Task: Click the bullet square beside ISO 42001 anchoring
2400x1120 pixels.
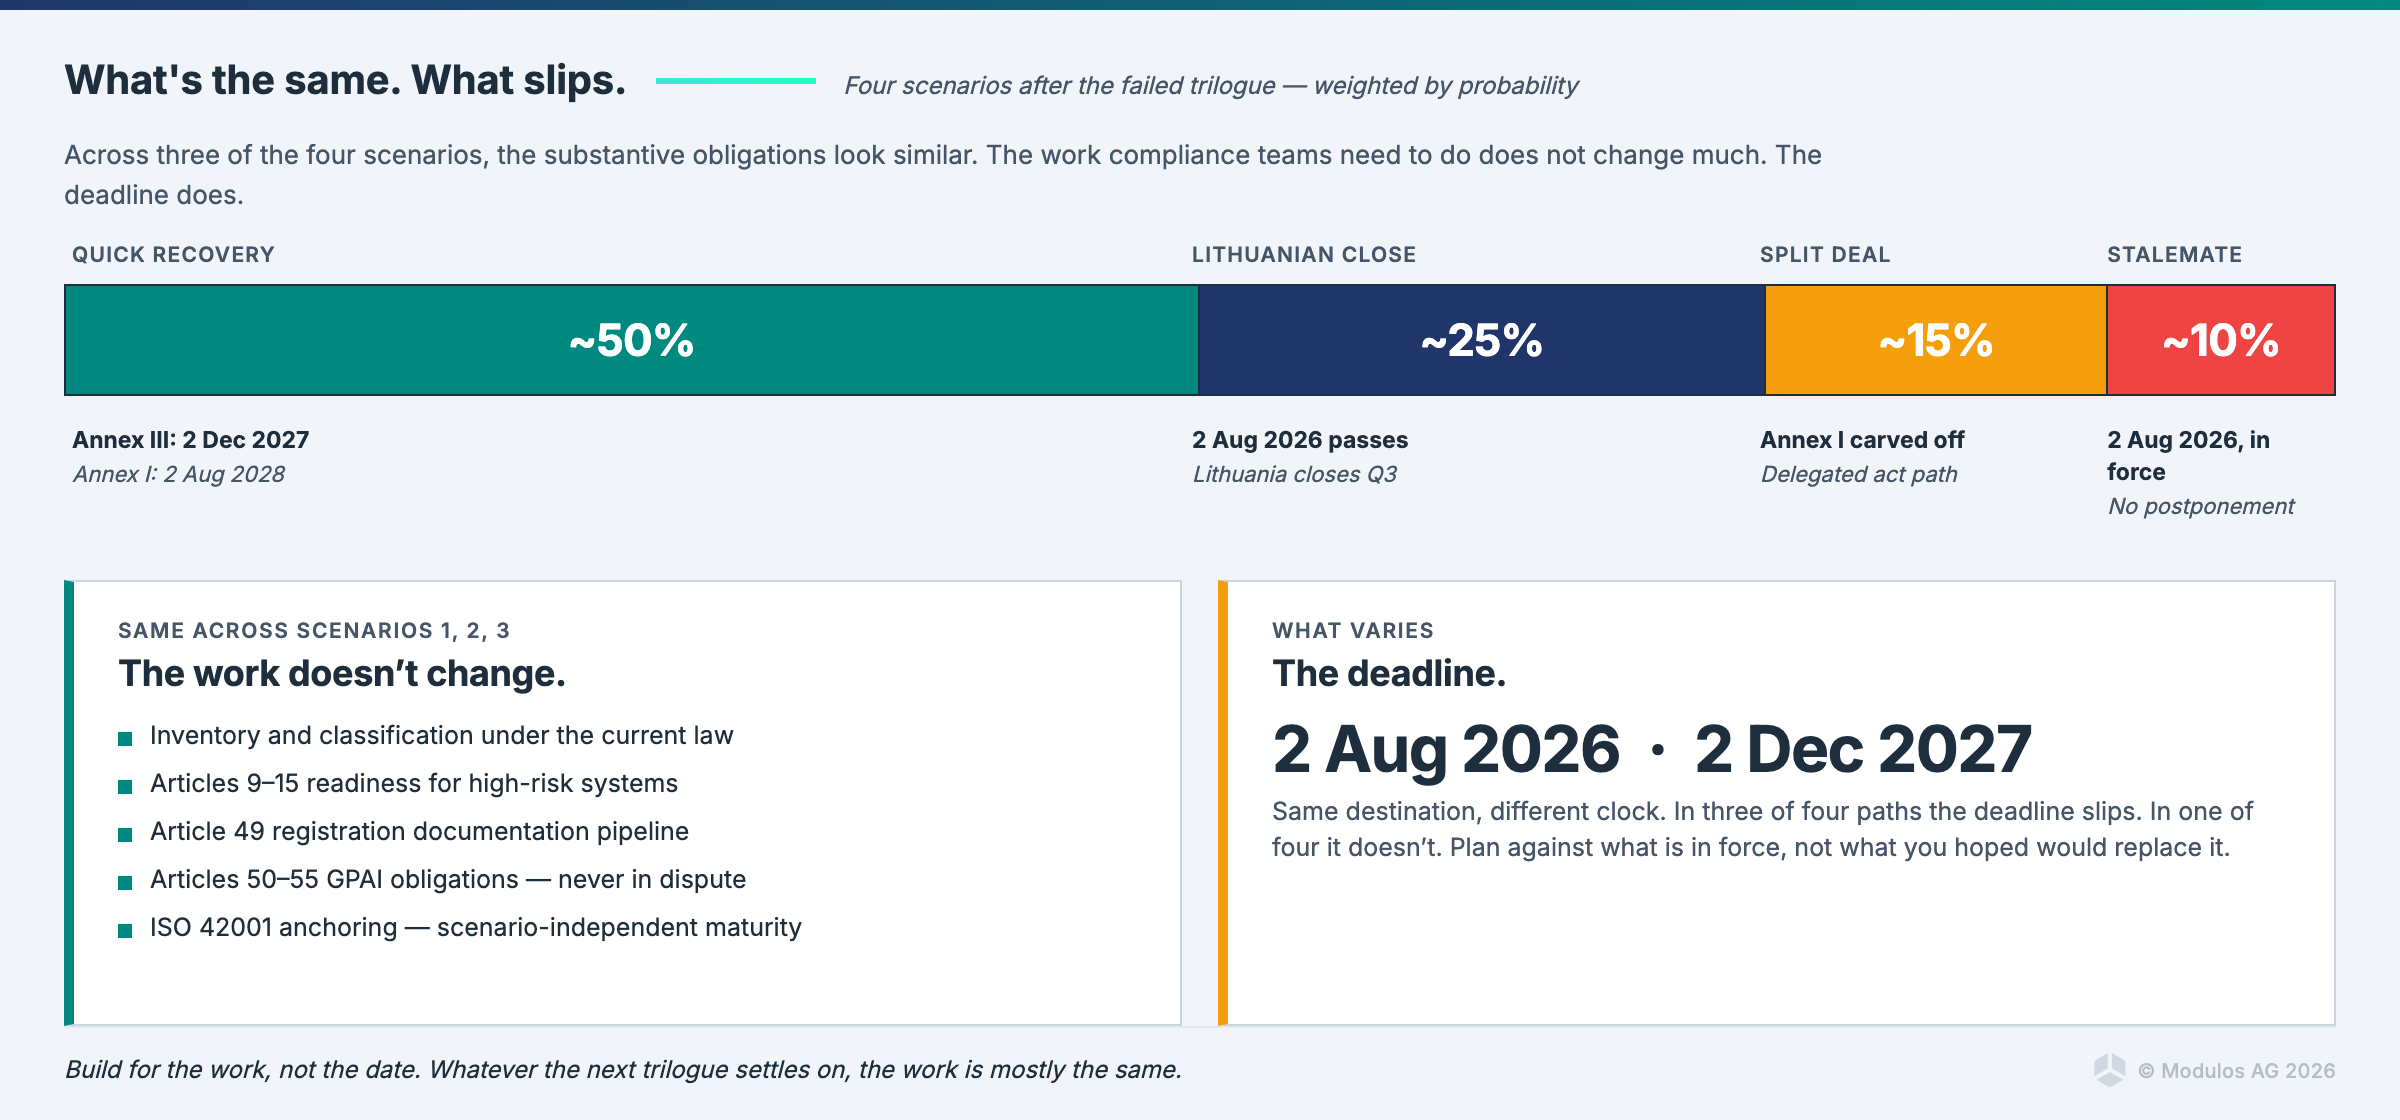Action: point(125,931)
